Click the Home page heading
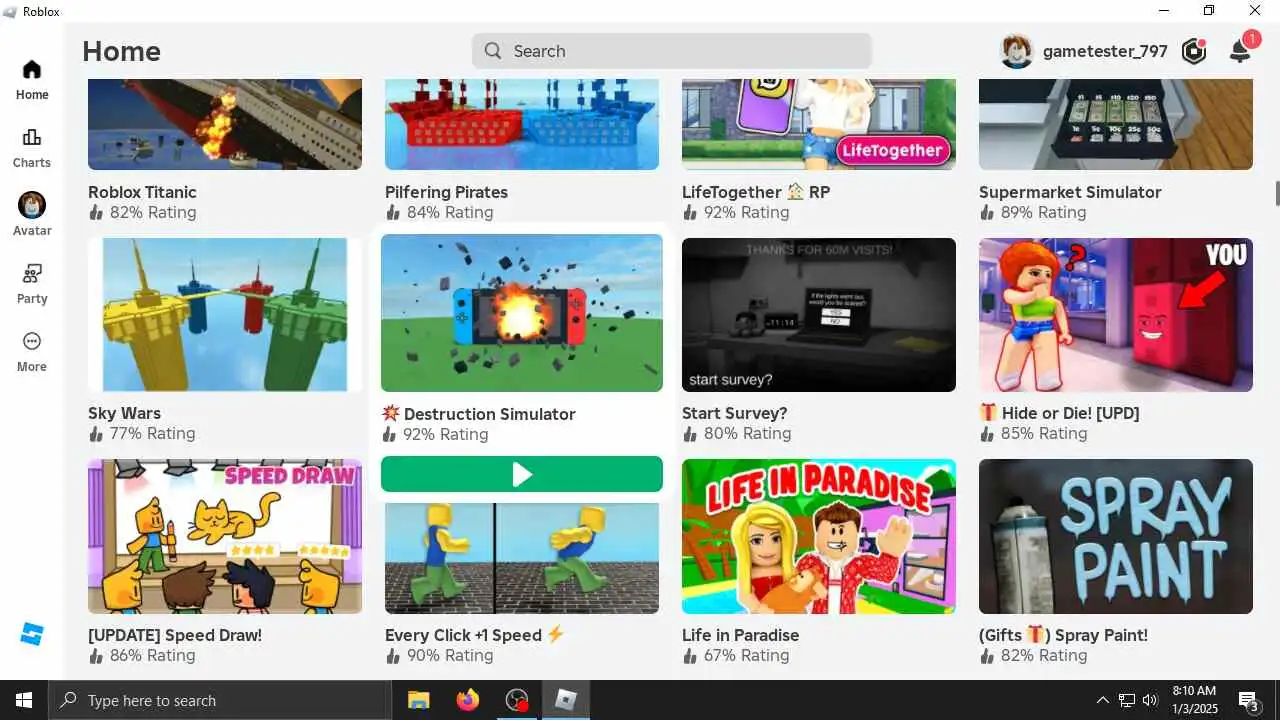 pyautogui.click(x=122, y=51)
